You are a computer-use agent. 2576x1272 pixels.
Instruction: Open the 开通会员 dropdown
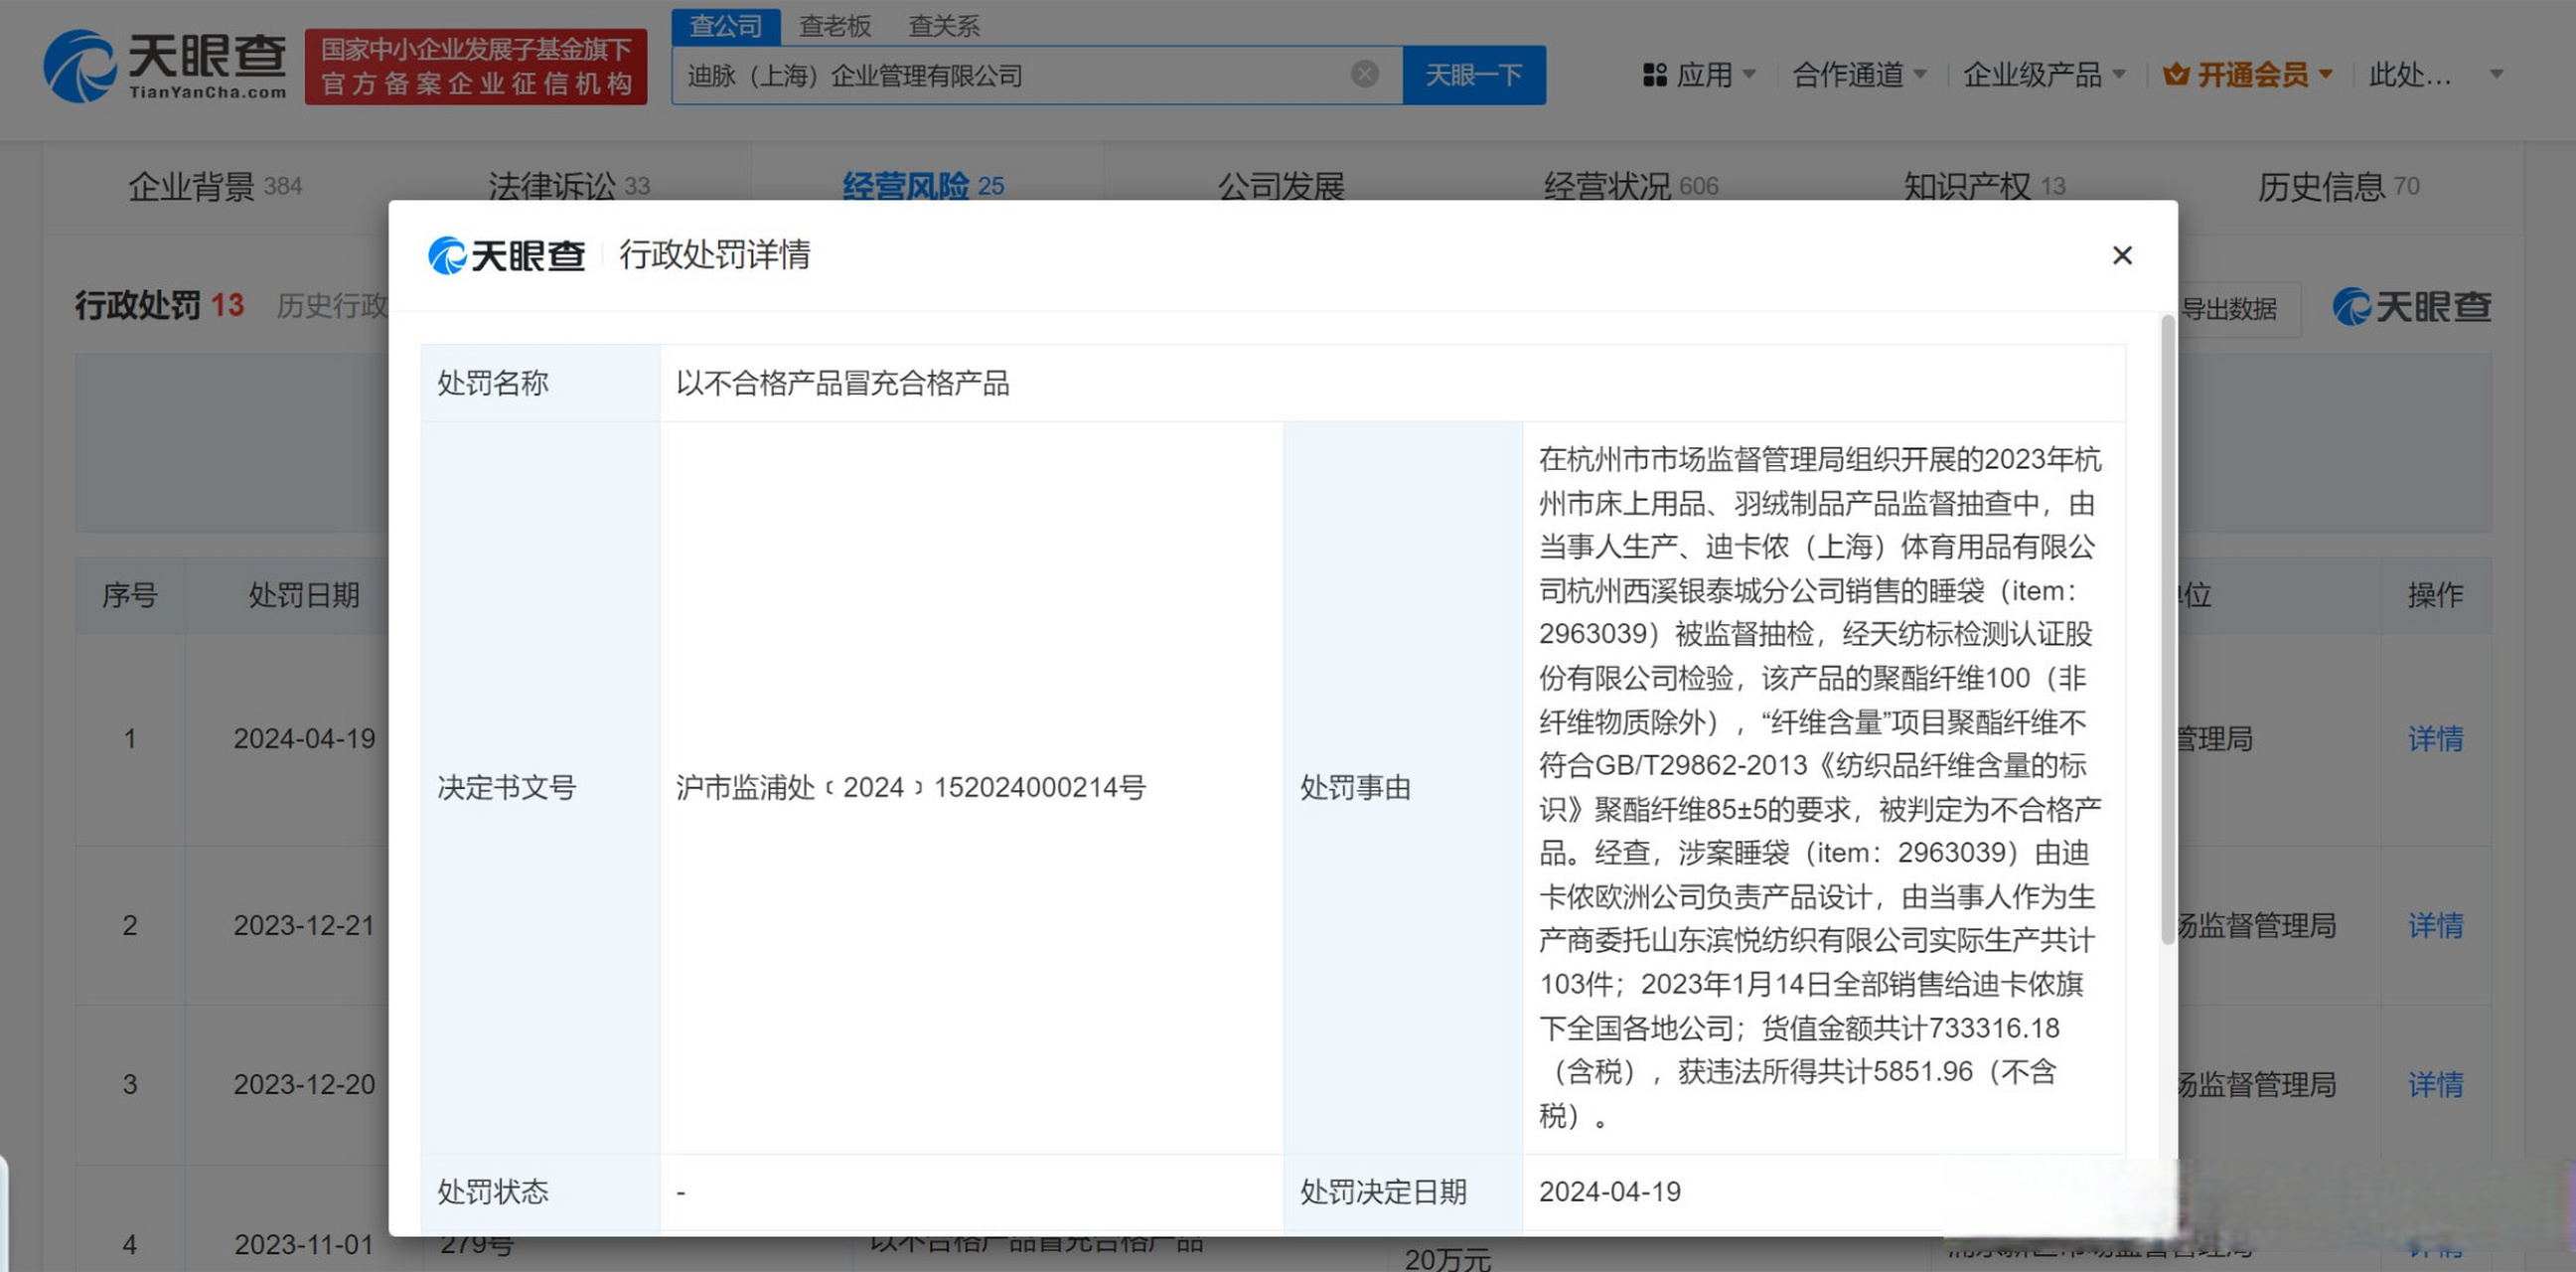2248,75
